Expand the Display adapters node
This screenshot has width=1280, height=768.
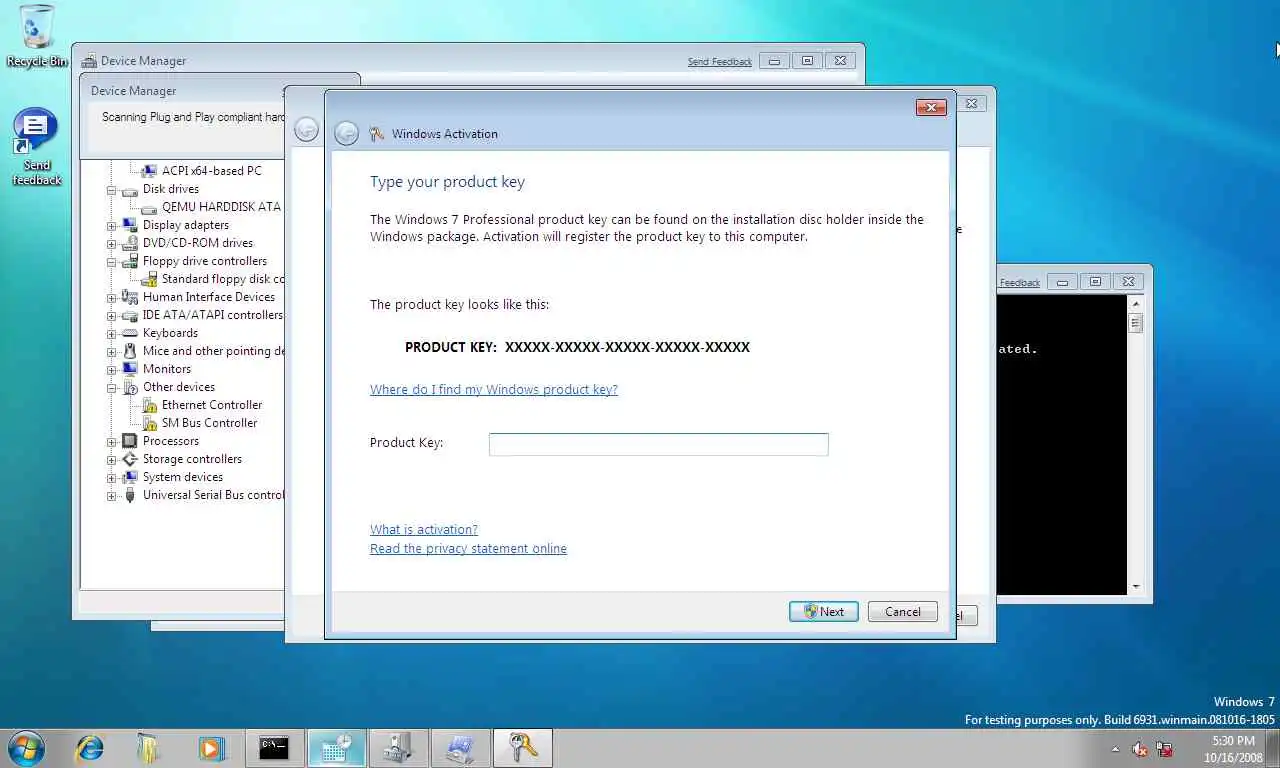coord(112,225)
